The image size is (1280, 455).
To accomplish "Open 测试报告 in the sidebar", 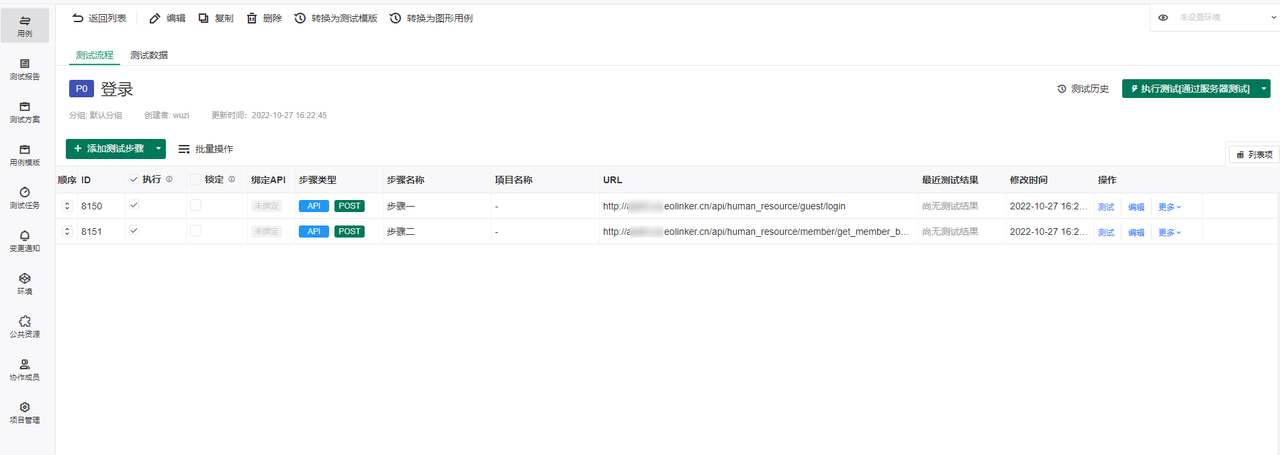I will pos(25,68).
